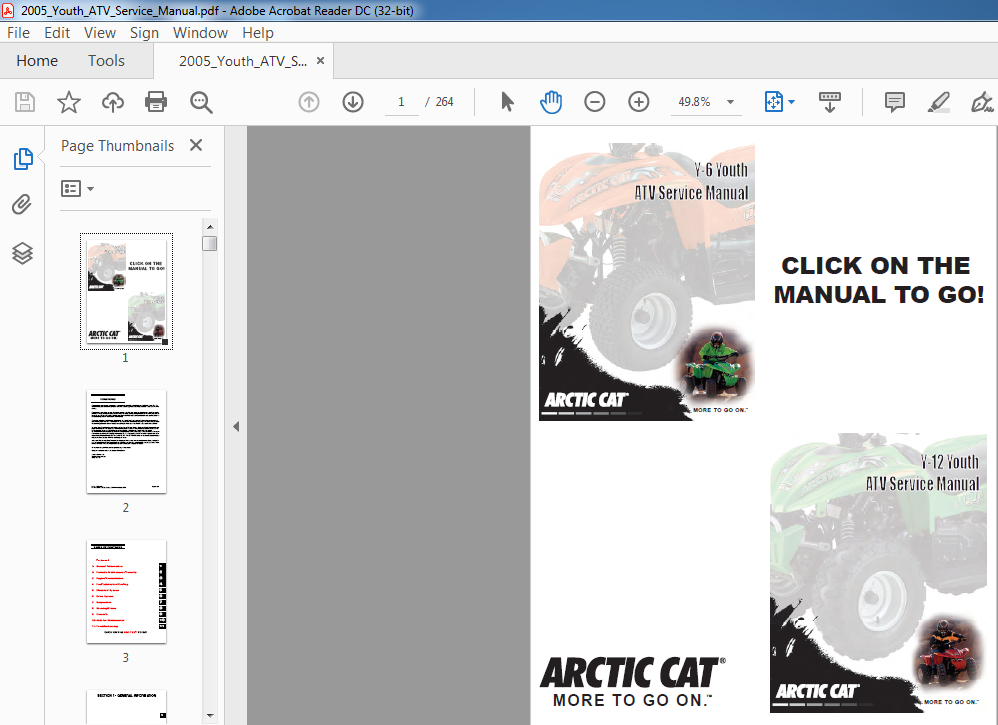This screenshot has height=725, width=998.
Task: Switch to the Home tab
Action: (37, 60)
